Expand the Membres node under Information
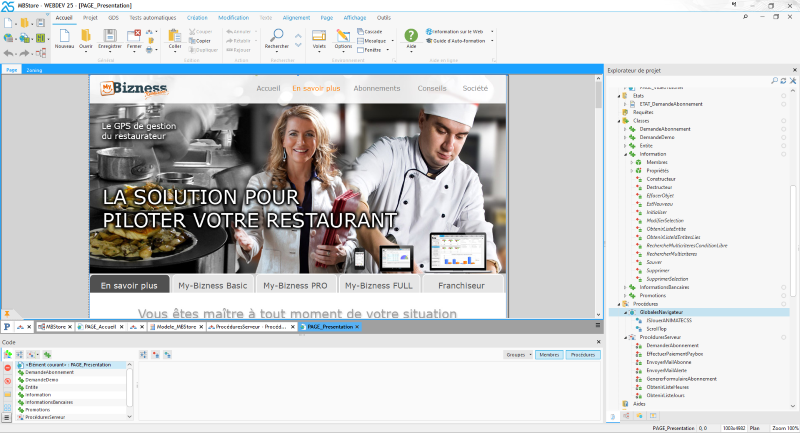The width and height of the screenshot is (800, 433). click(x=632, y=162)
